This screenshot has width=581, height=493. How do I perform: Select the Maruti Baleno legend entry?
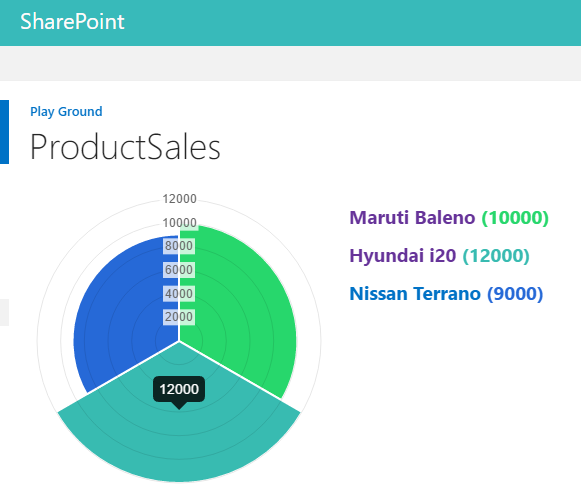click(x=449, y=217)
